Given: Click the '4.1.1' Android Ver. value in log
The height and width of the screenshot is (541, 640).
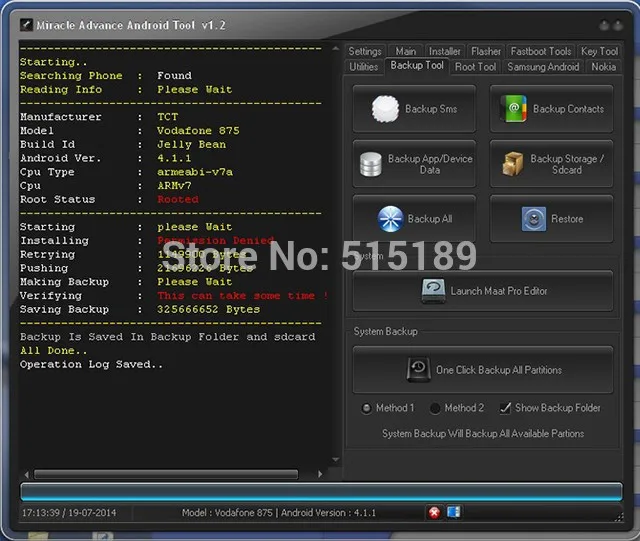Looking at the screenshot, I should point(174,158).
